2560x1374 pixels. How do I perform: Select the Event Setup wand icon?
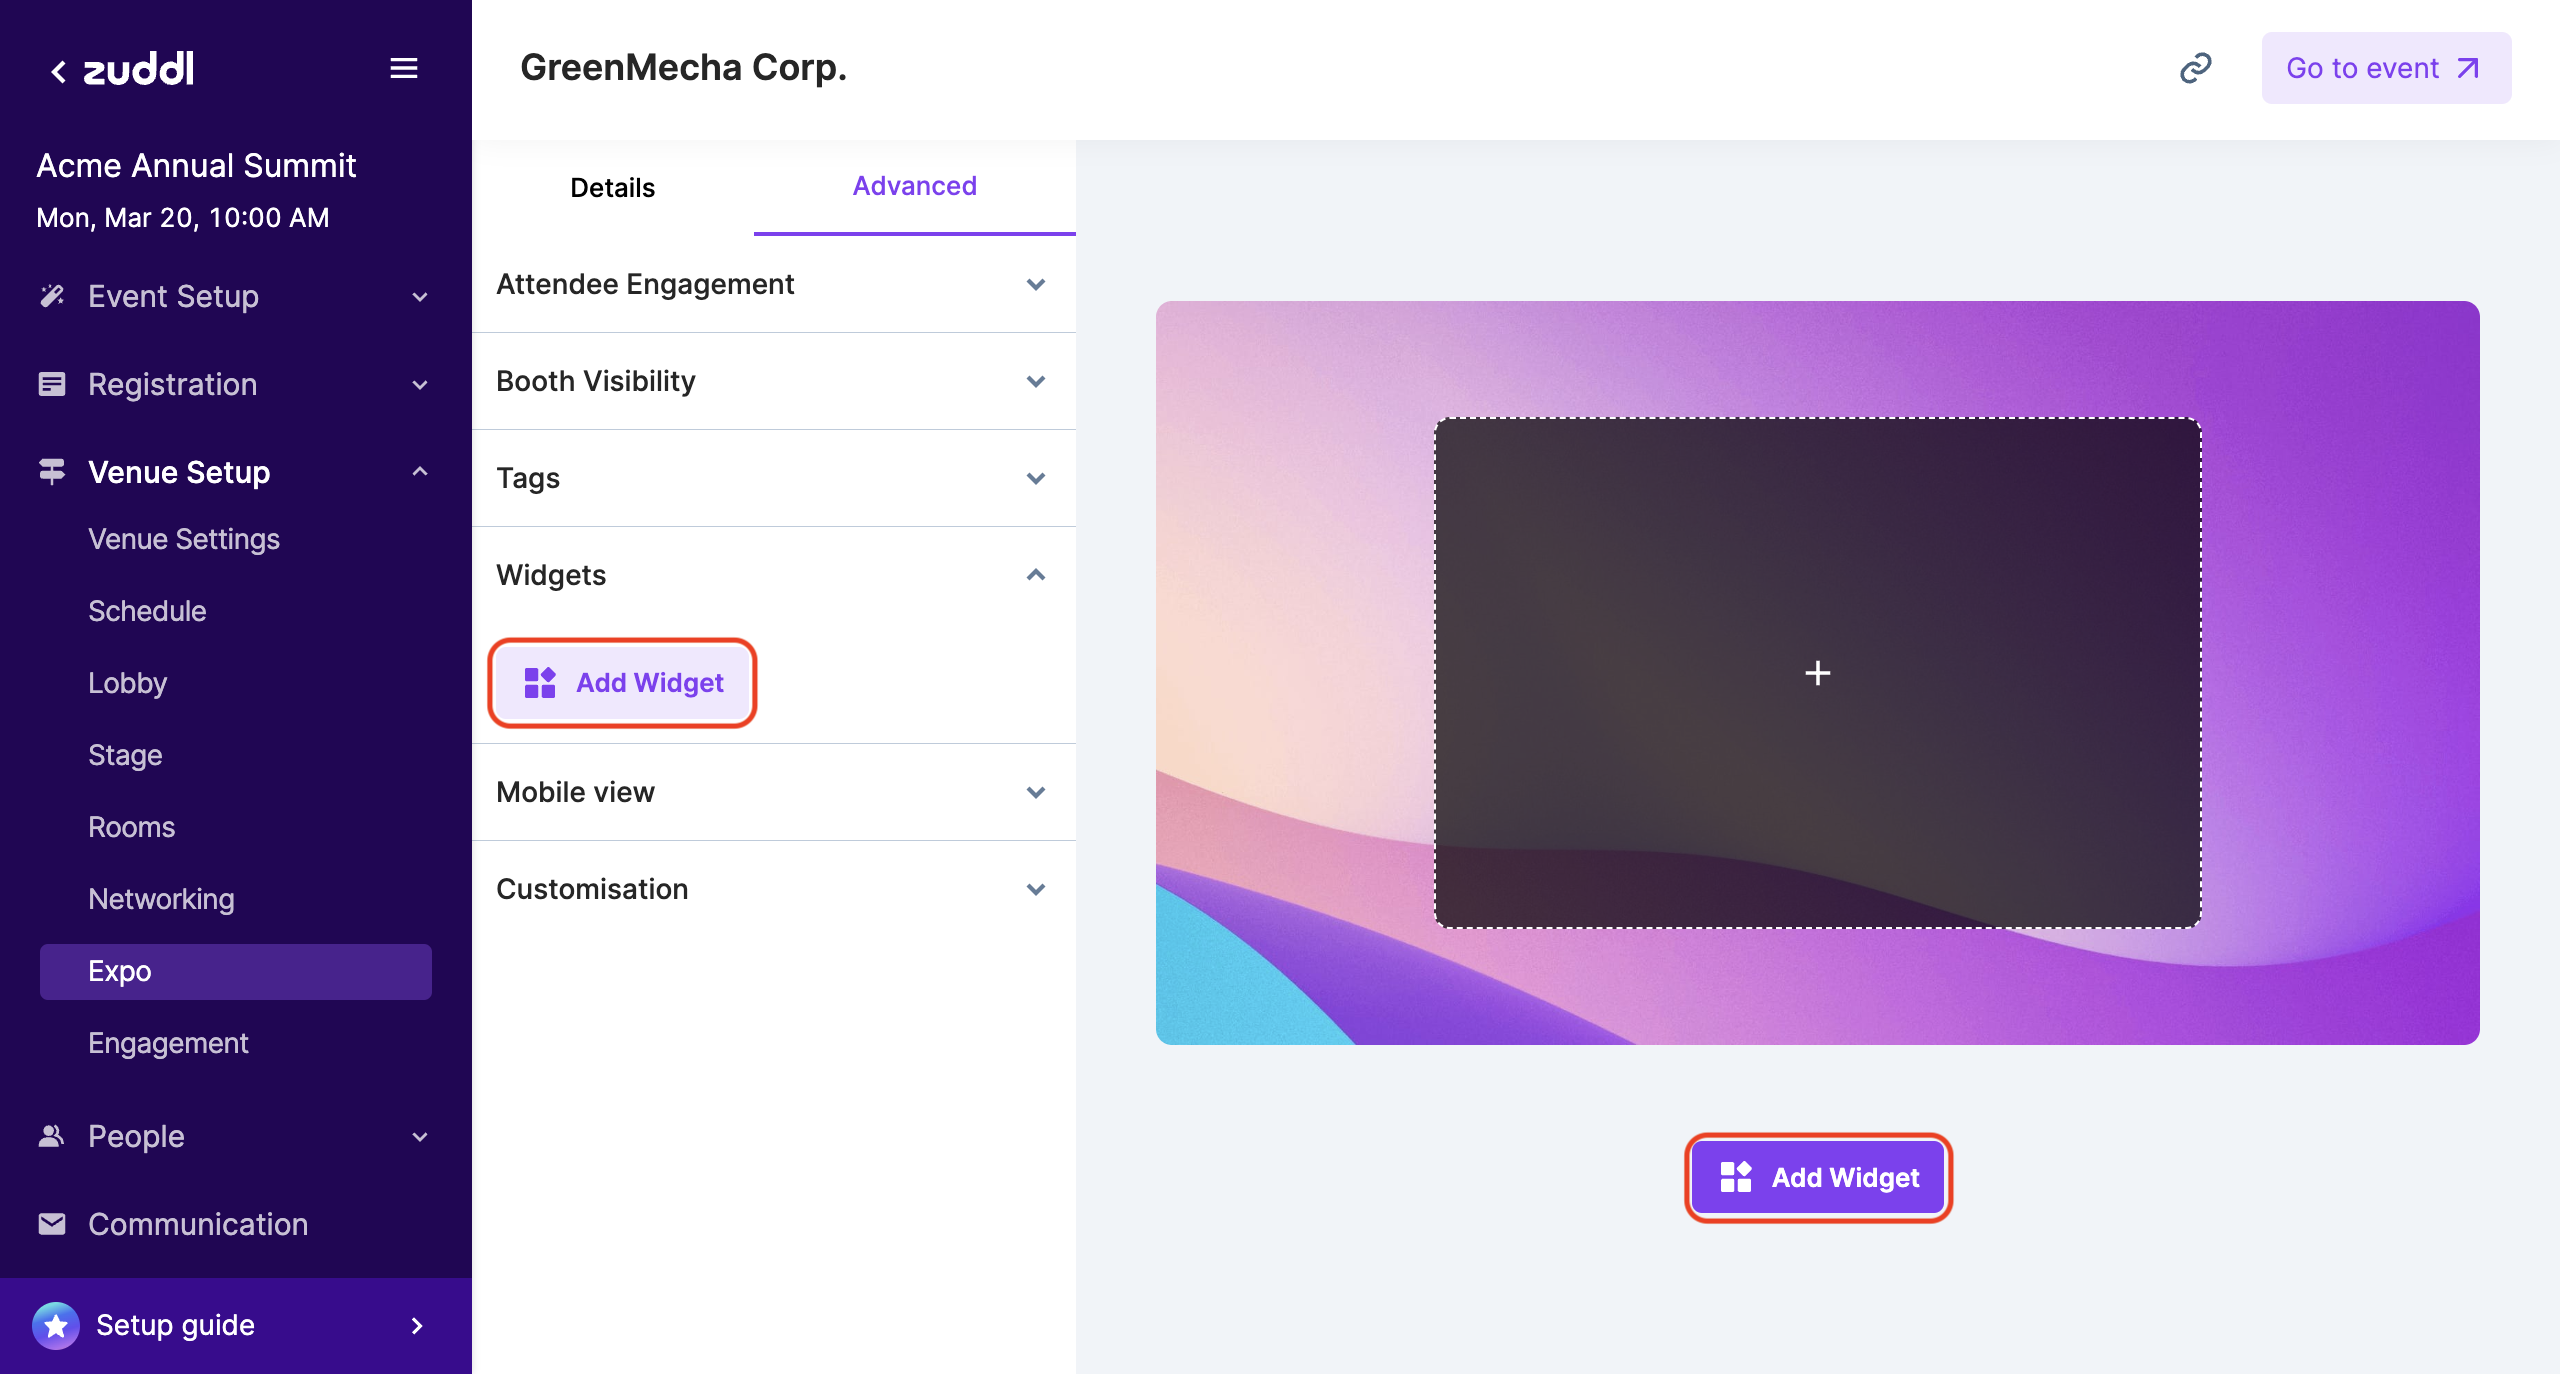click(52, 296)
